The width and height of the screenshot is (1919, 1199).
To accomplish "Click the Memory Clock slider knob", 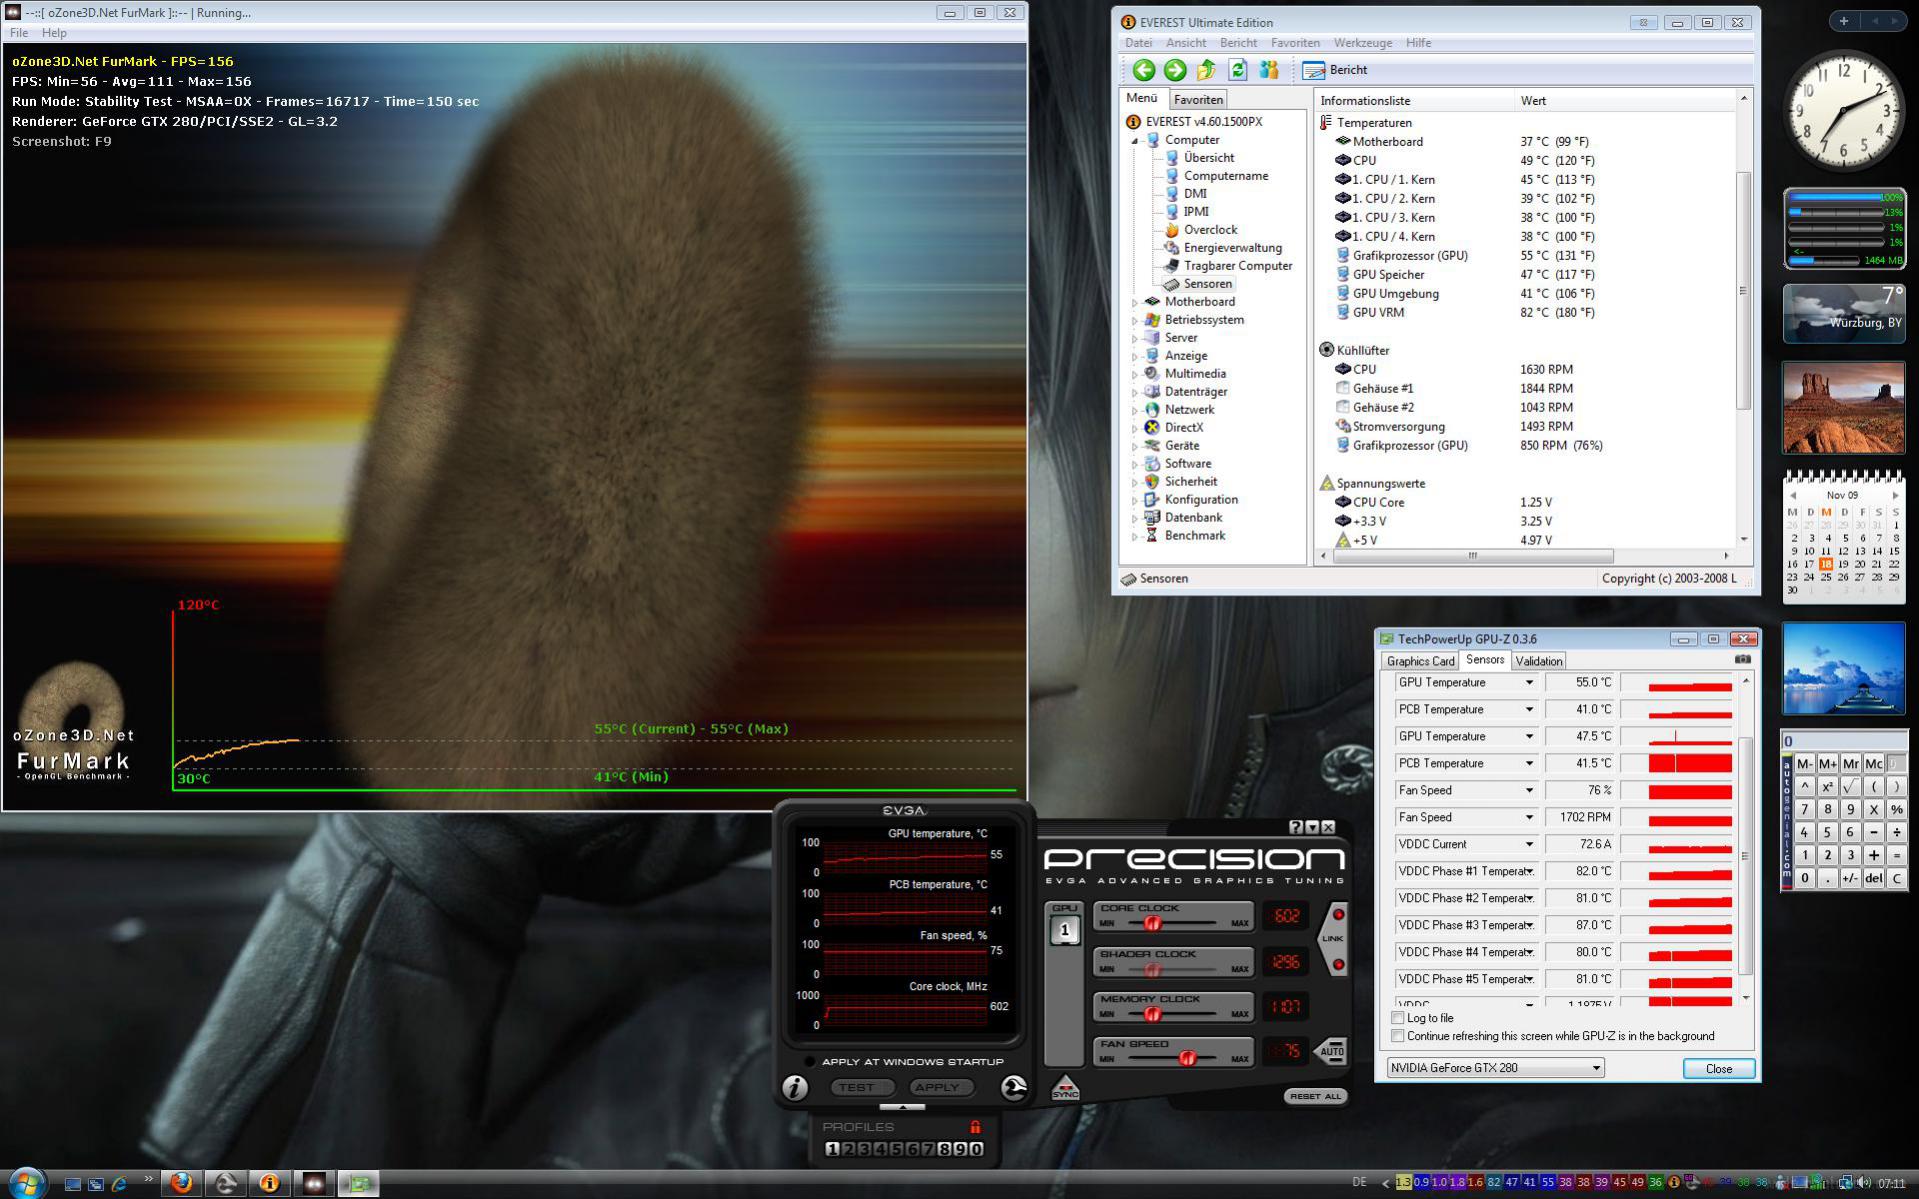I will (x=1152, y=1014).
